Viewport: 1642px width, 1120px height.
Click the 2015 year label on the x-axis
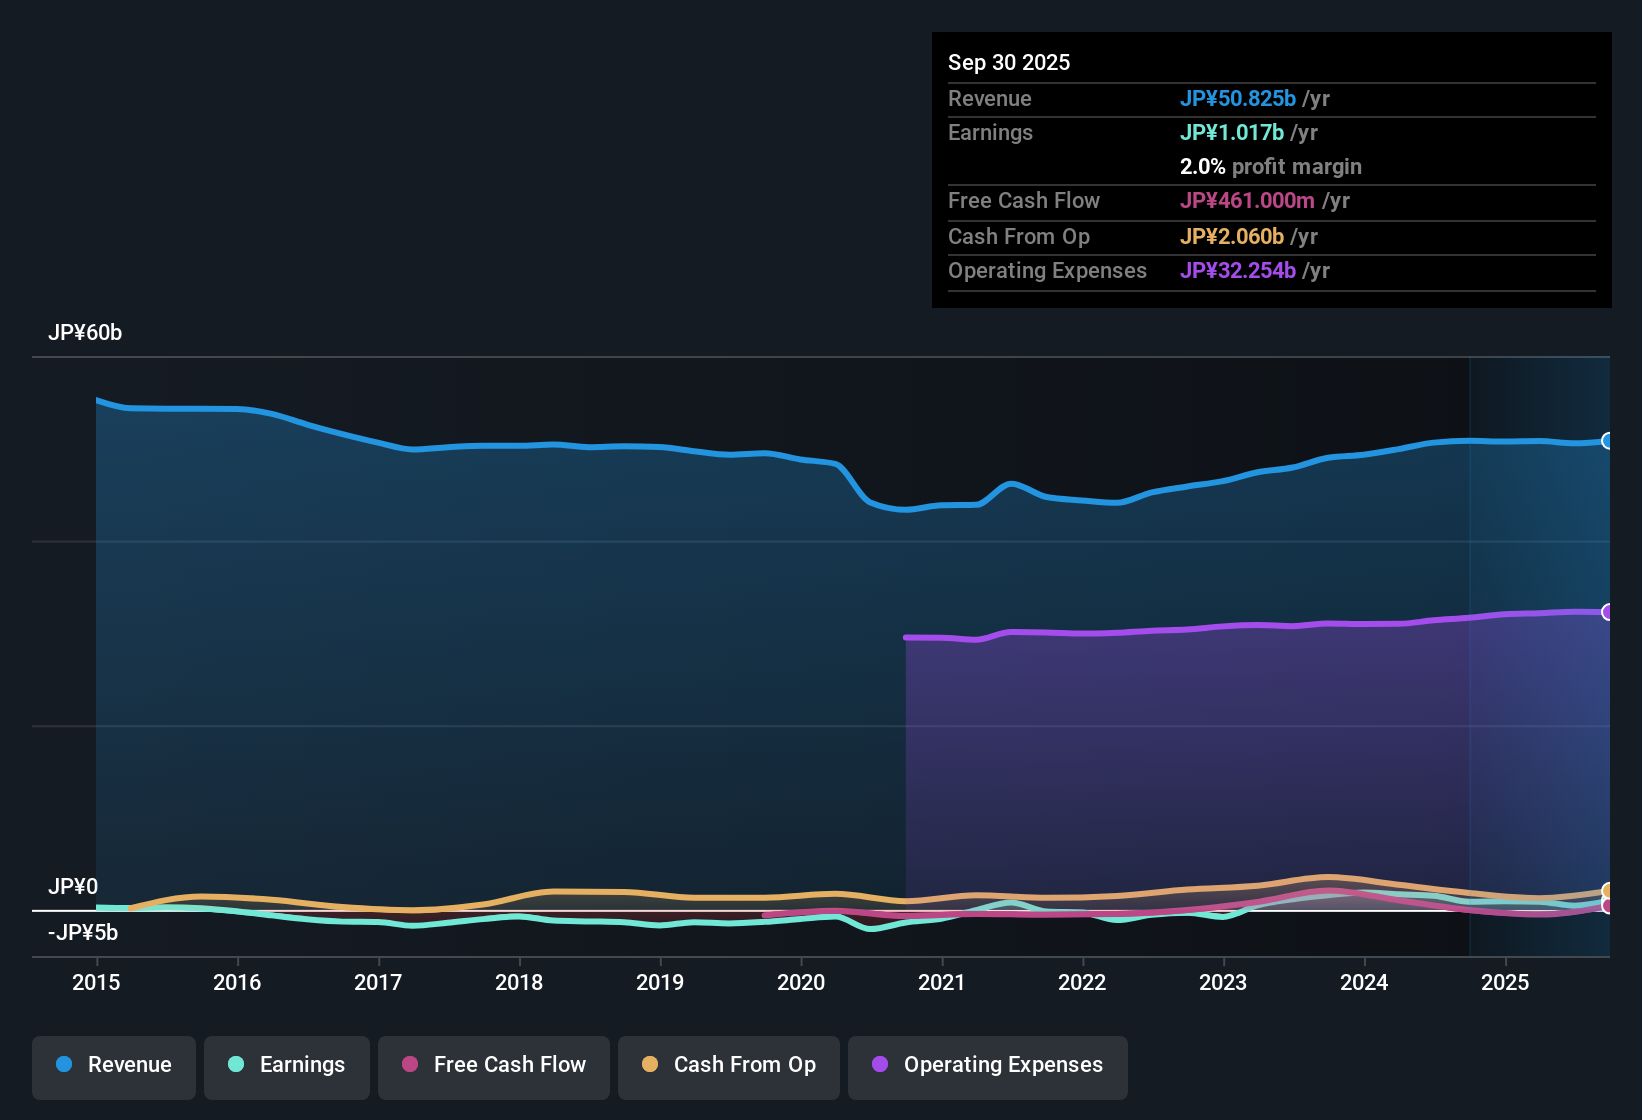(96, 983)
